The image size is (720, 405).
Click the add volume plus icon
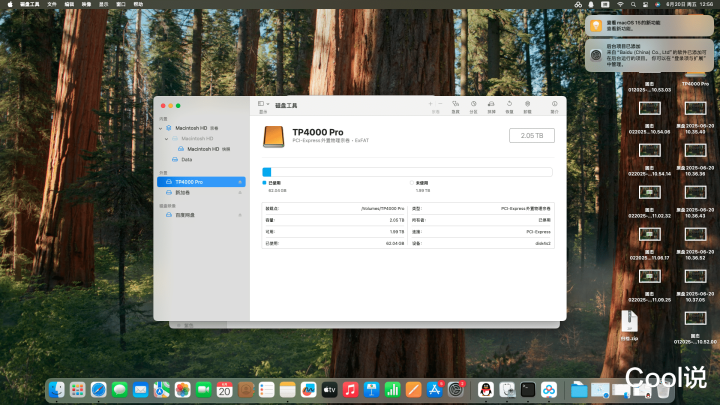point(430,104)
